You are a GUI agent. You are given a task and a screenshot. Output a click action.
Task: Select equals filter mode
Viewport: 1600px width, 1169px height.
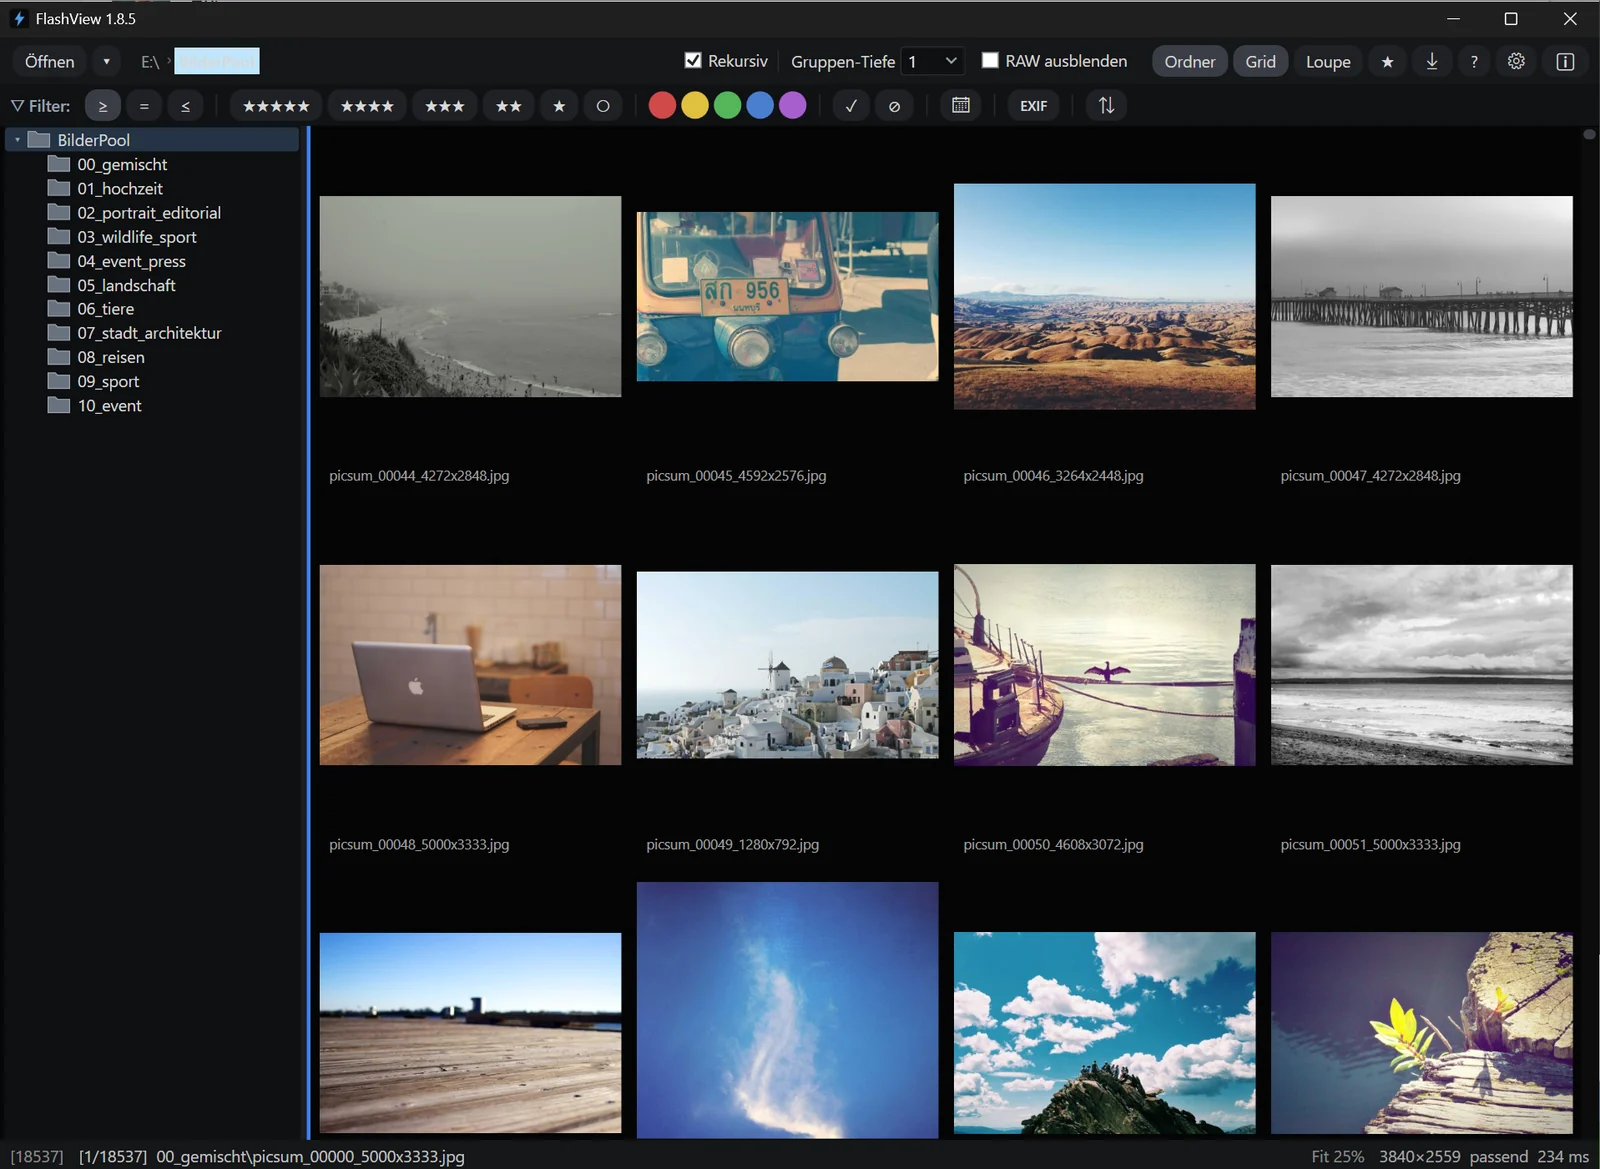point(144,105)
